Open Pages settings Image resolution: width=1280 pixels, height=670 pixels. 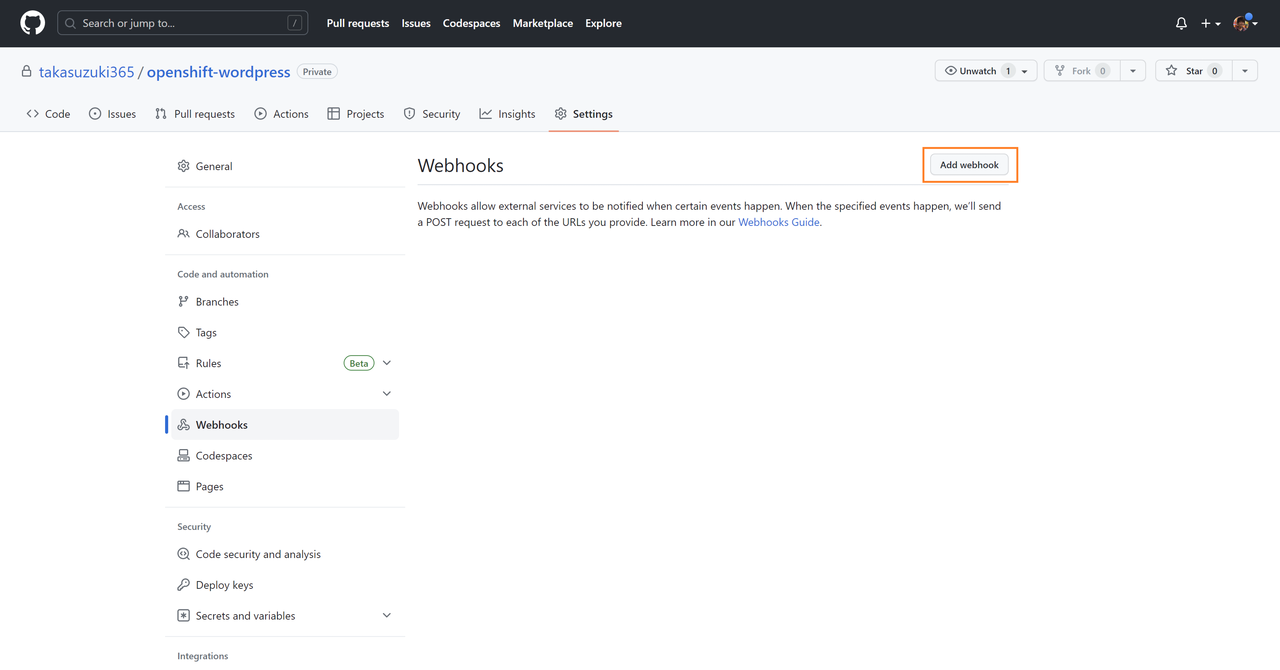285,487
